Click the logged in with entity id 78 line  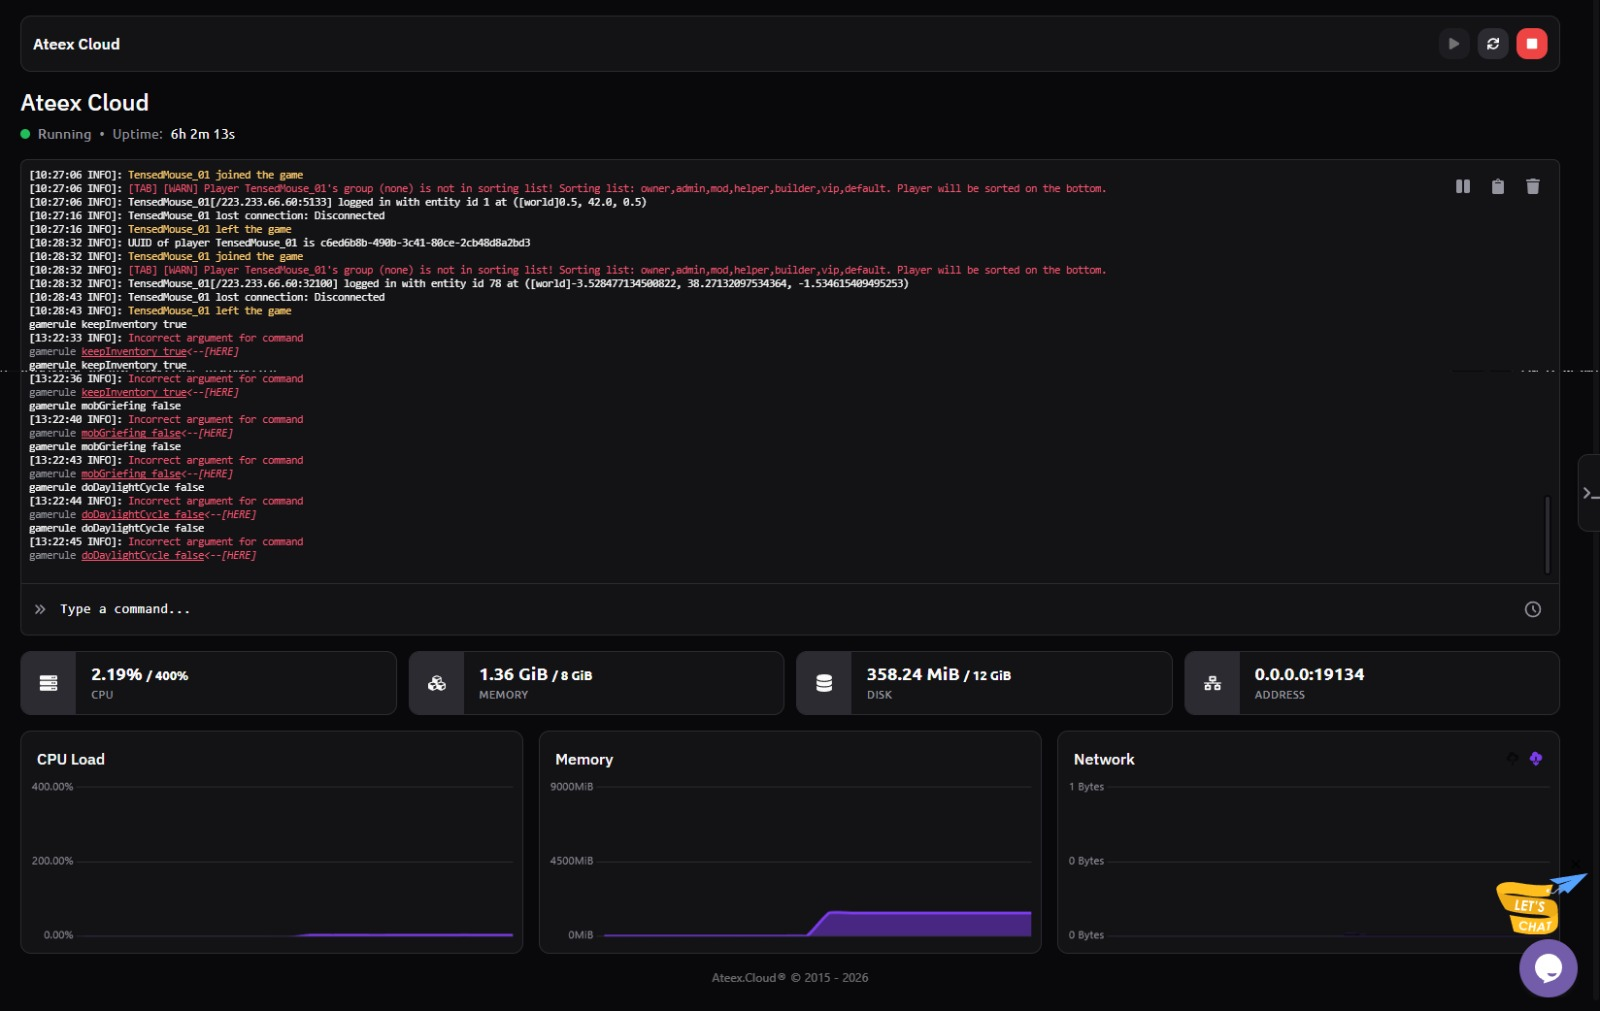[469, 284]
